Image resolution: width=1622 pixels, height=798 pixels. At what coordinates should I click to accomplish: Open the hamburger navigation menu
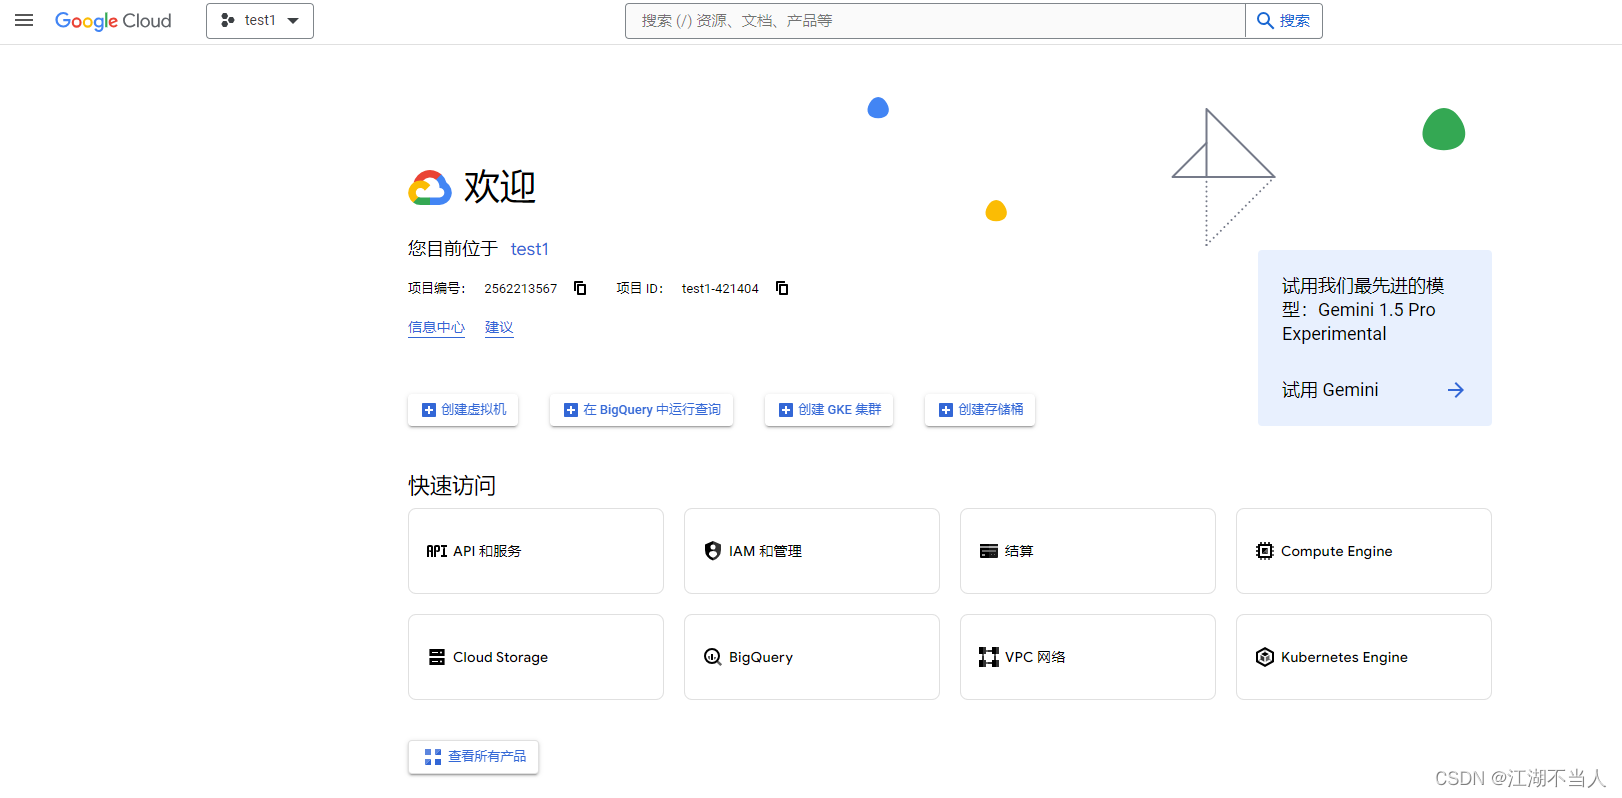click(24, 20)
